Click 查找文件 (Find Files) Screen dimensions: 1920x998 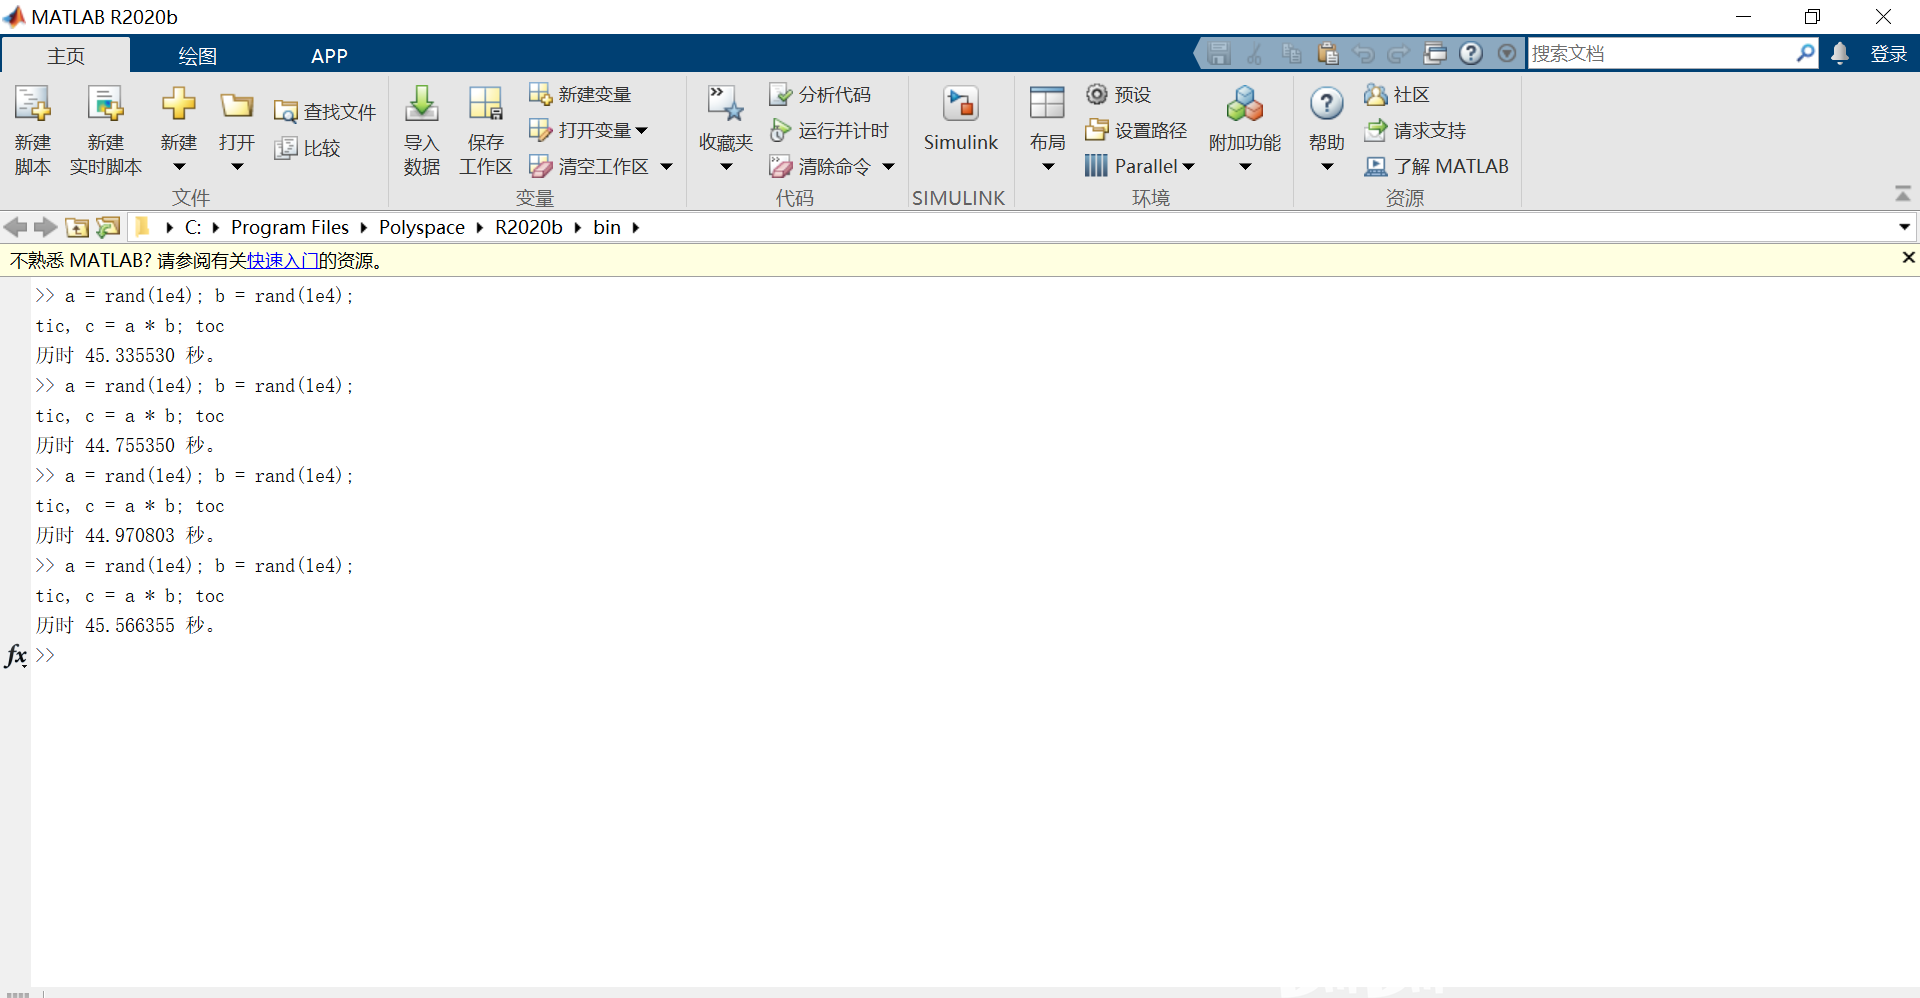tap(325, 112)
